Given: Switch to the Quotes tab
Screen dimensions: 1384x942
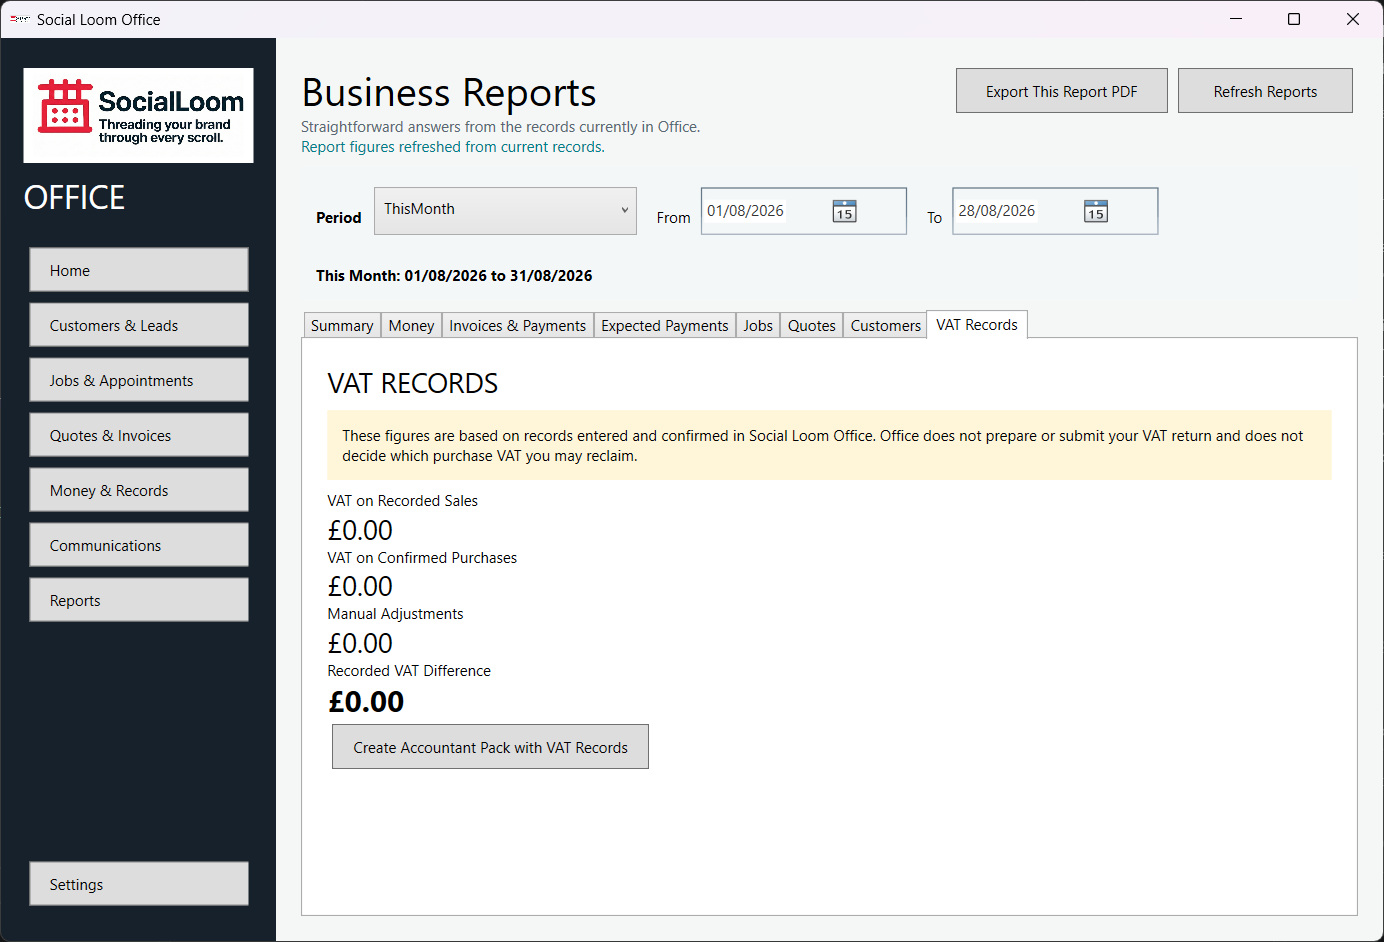Looking at the screenshot, I should pos(811,325).
